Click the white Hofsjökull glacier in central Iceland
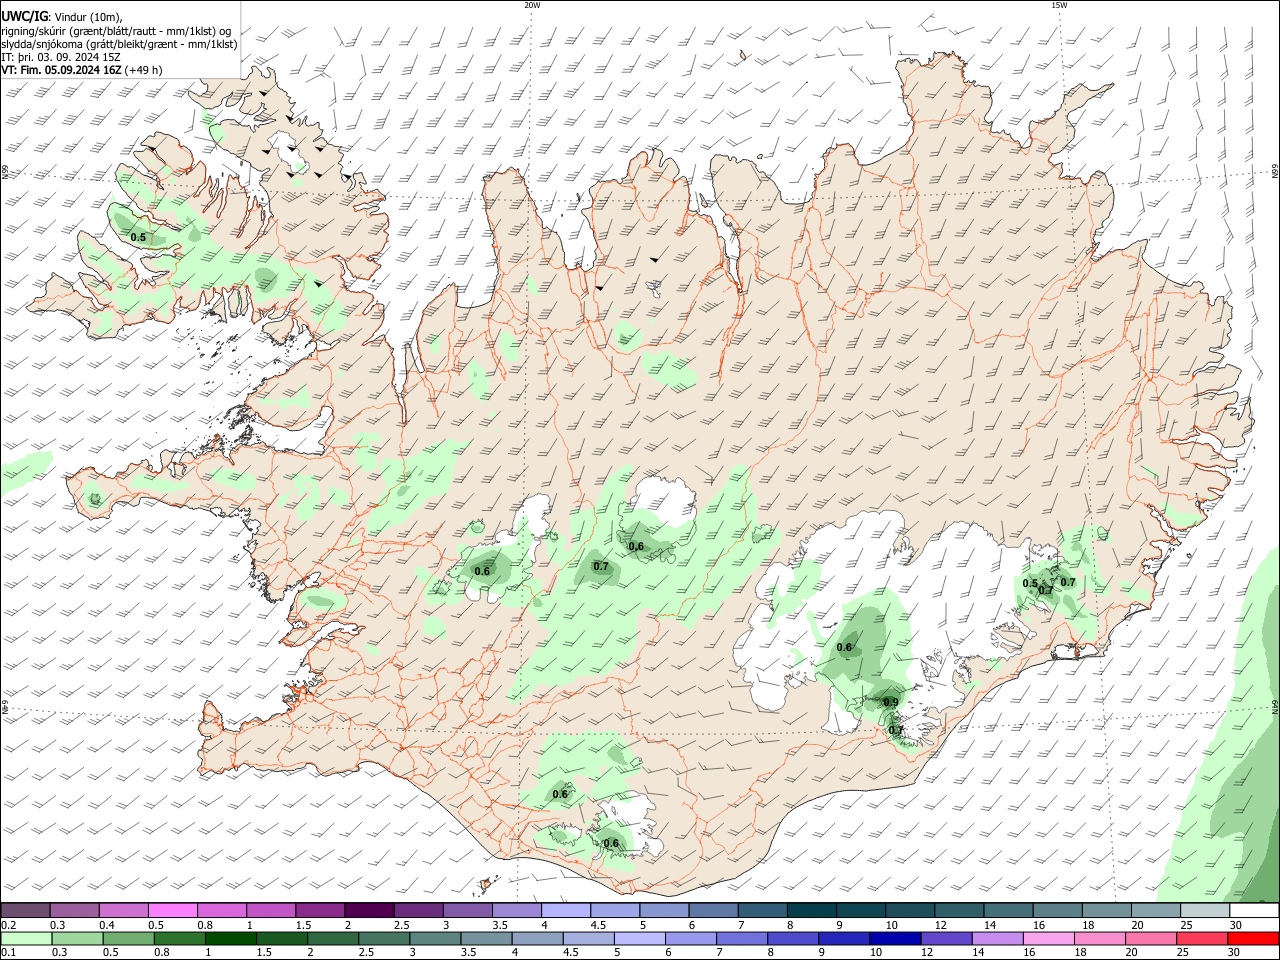The width and height of the screenshot is (1280, 960). pyautogui.click(x=665, y=500)
